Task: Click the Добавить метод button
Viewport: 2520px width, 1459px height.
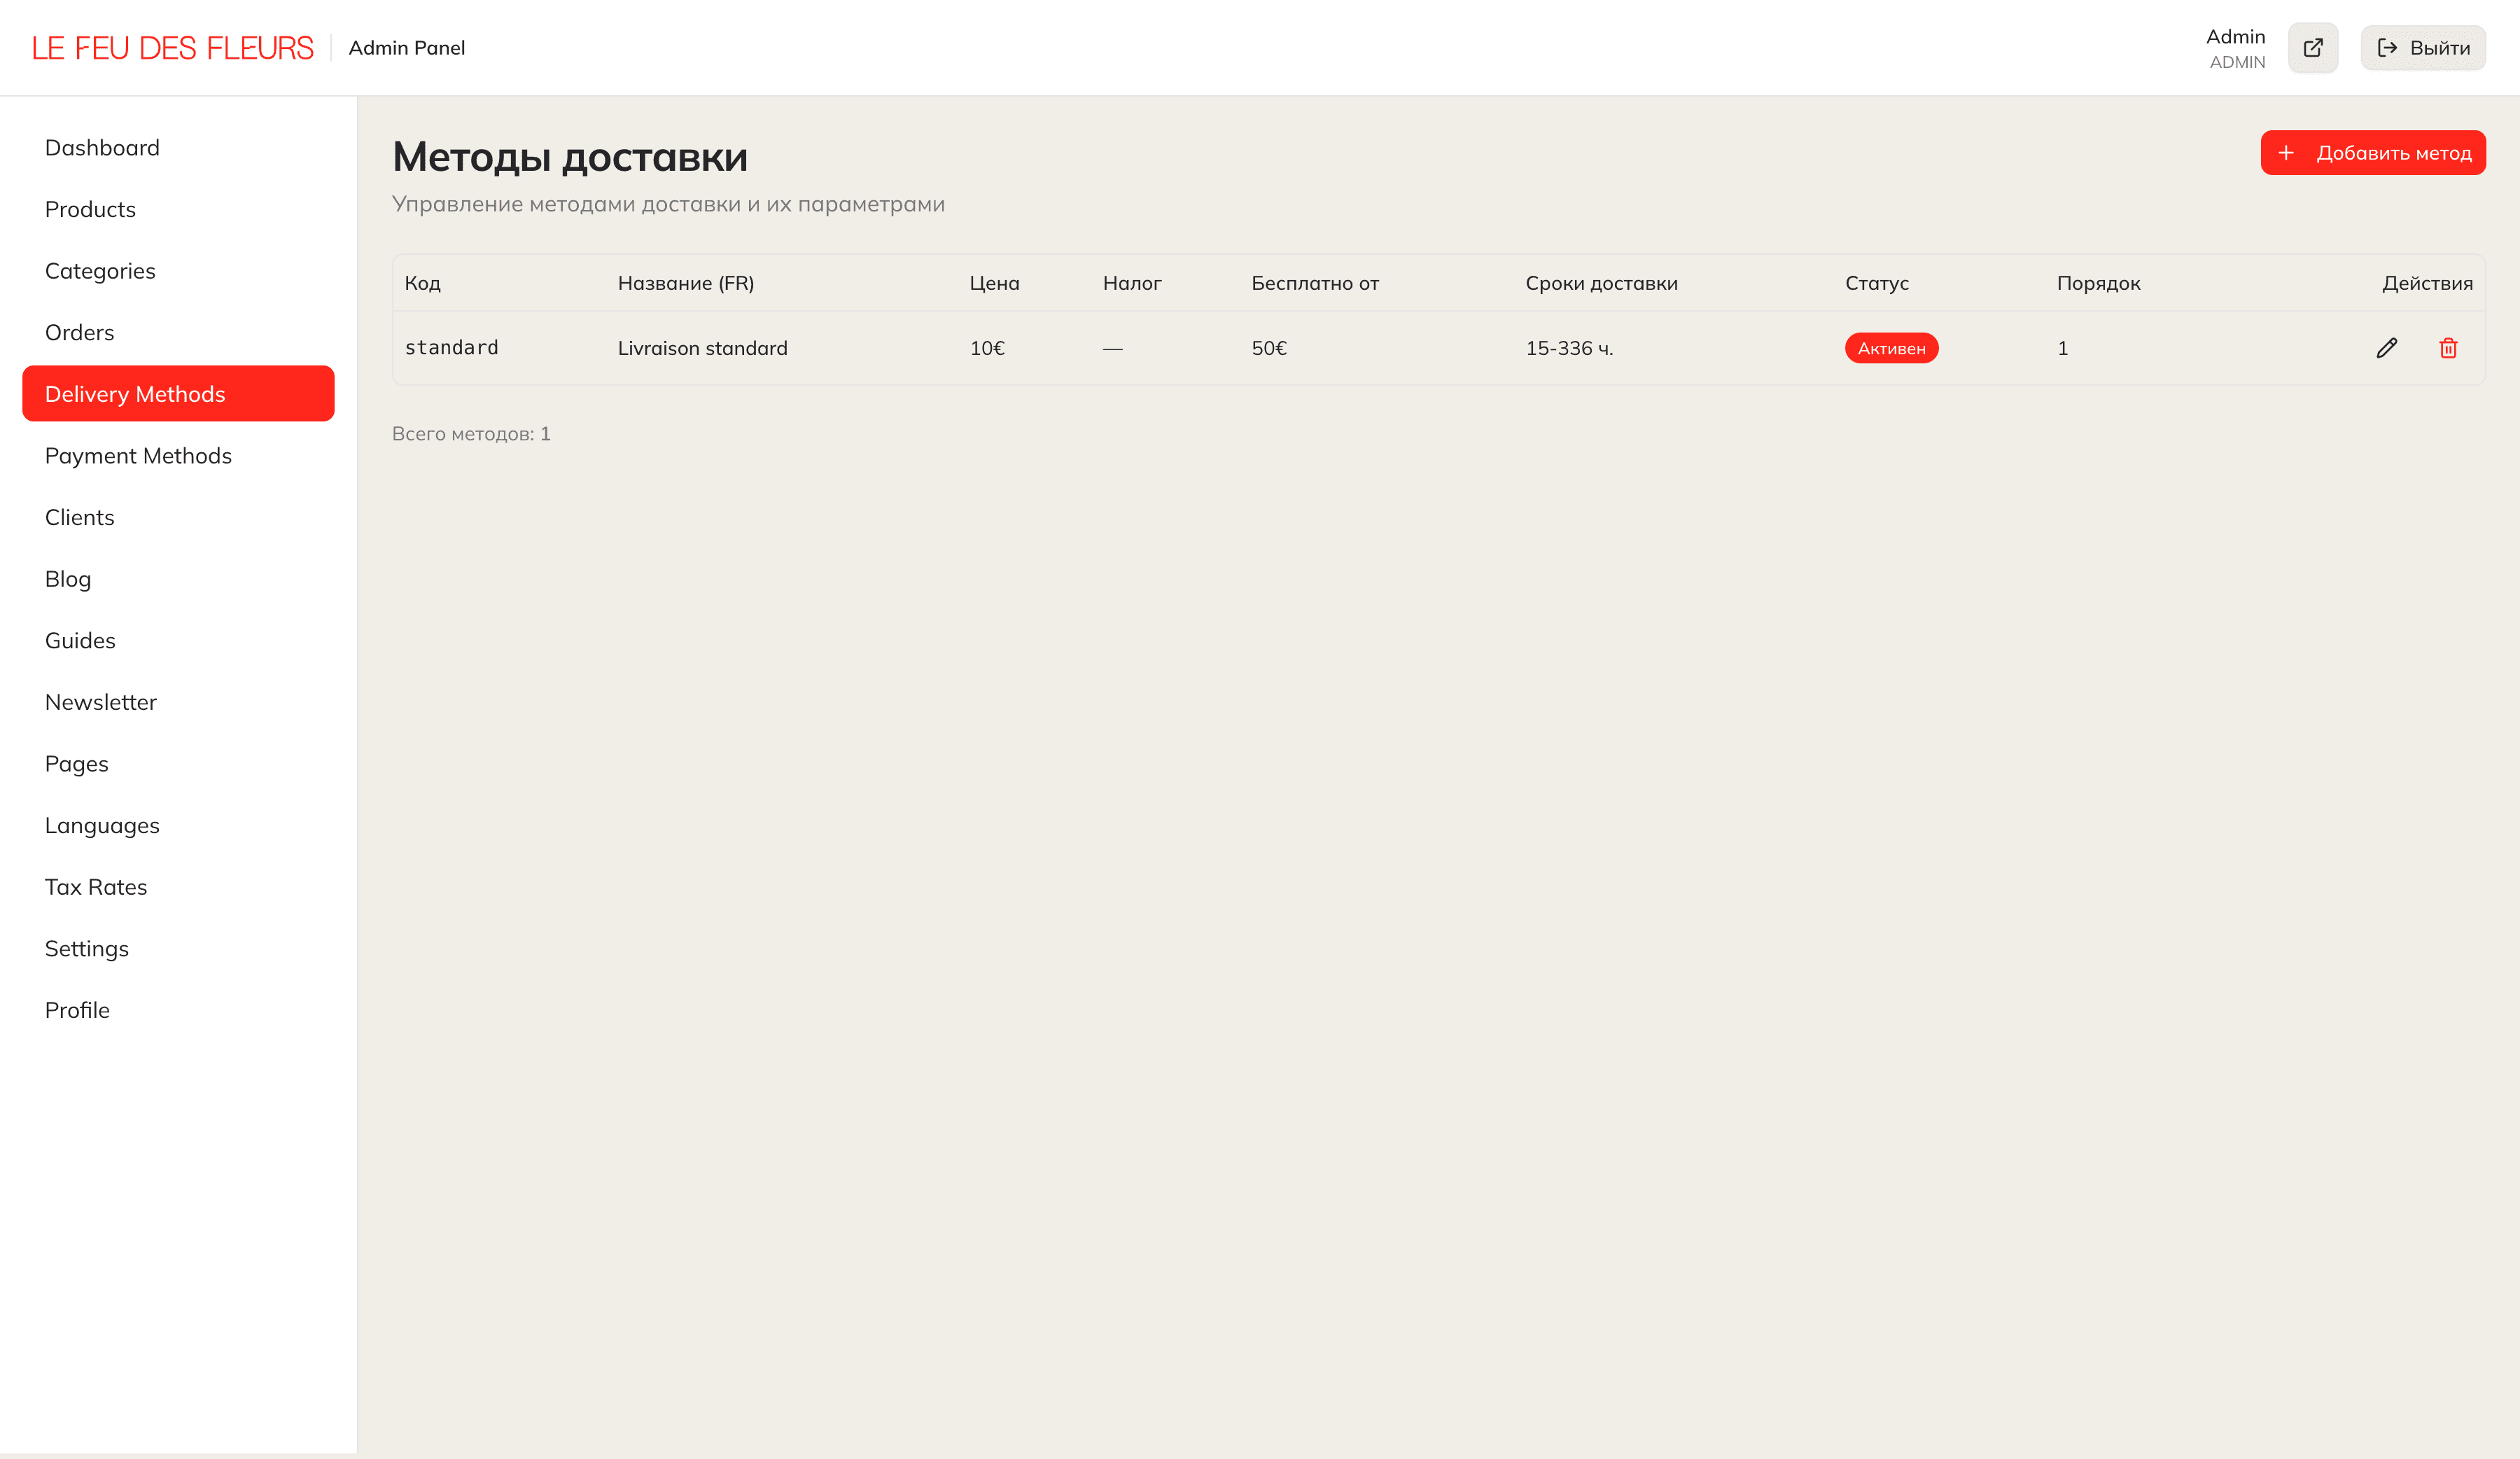Action: pos(2372,153)
